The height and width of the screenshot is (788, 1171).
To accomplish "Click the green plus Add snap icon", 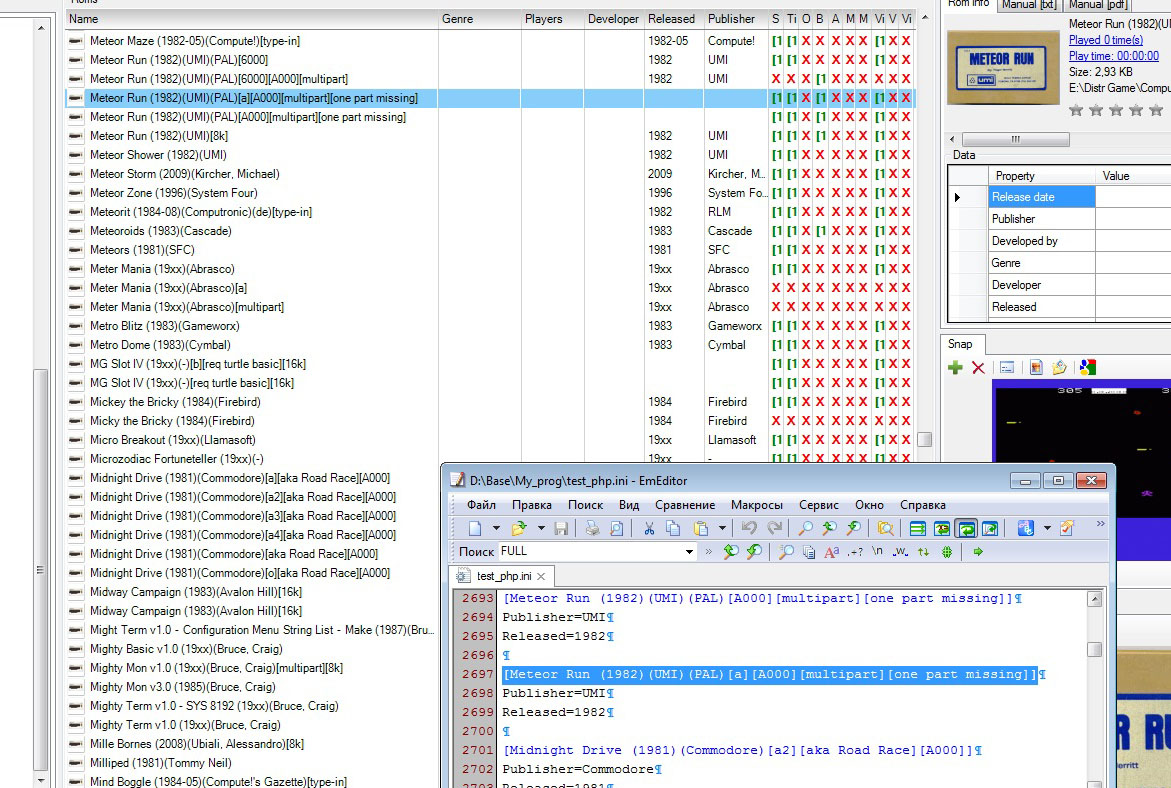I will 954,367.
